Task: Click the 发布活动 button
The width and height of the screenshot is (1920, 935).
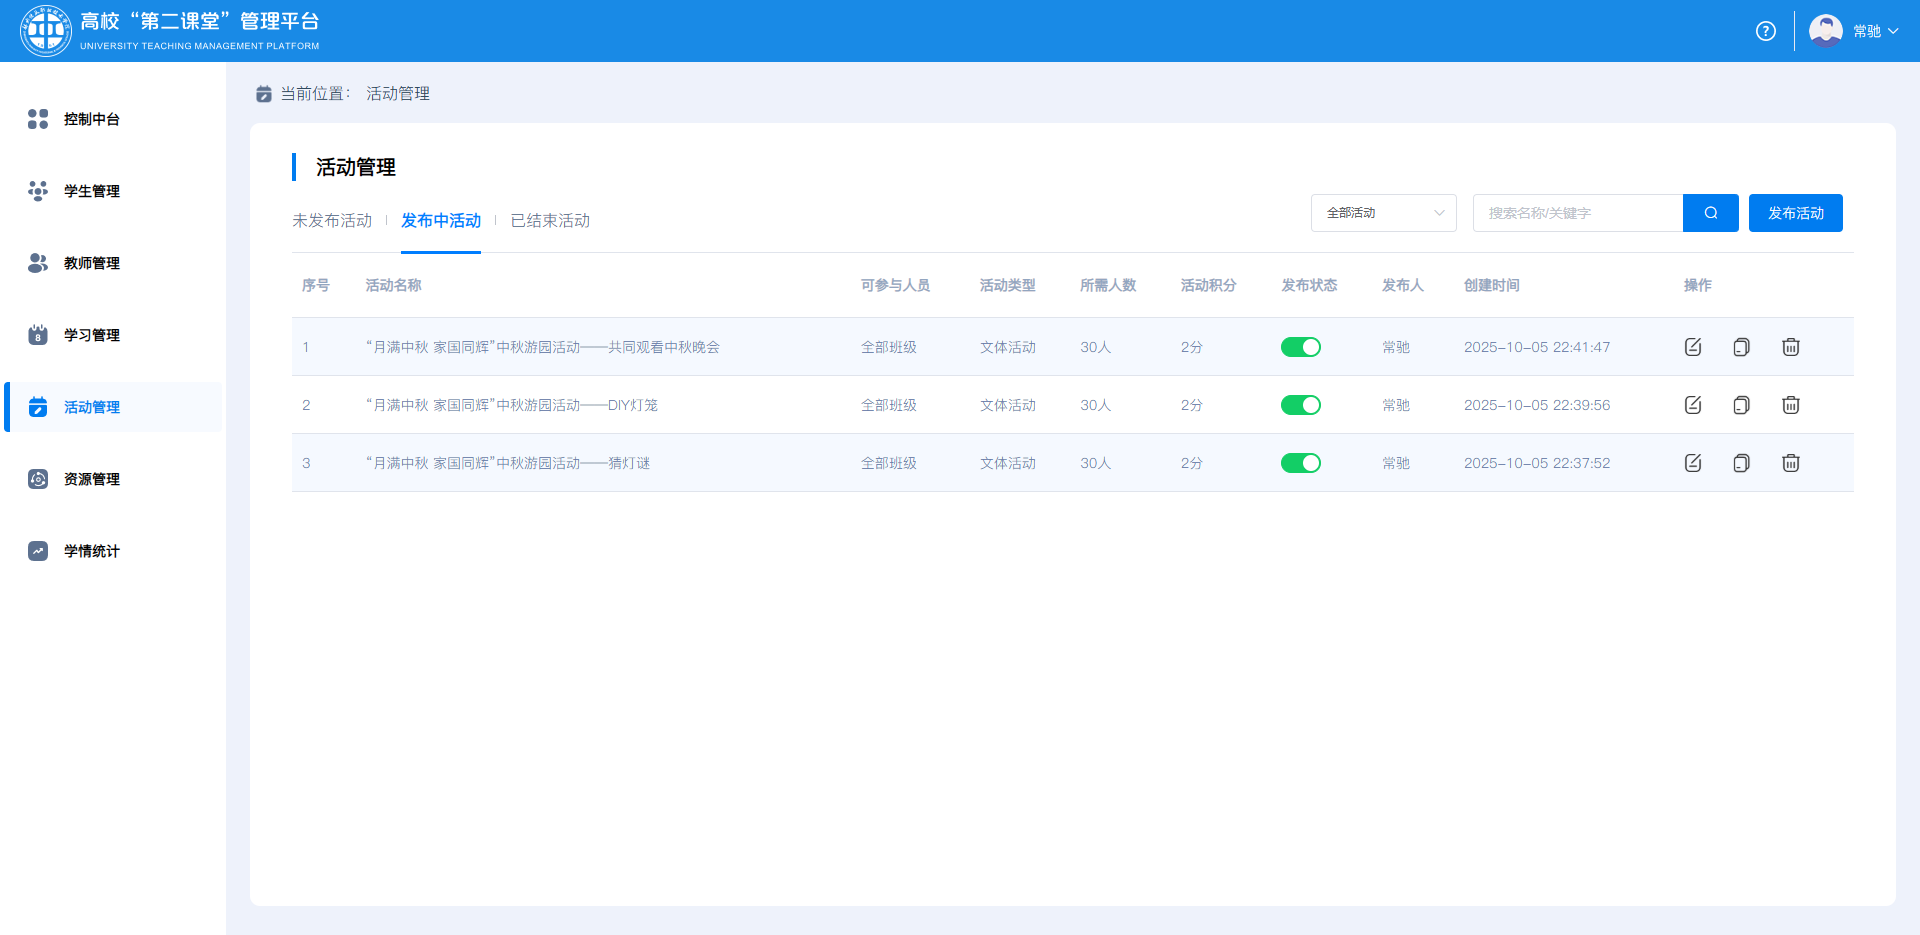Action: [1795, 213]
